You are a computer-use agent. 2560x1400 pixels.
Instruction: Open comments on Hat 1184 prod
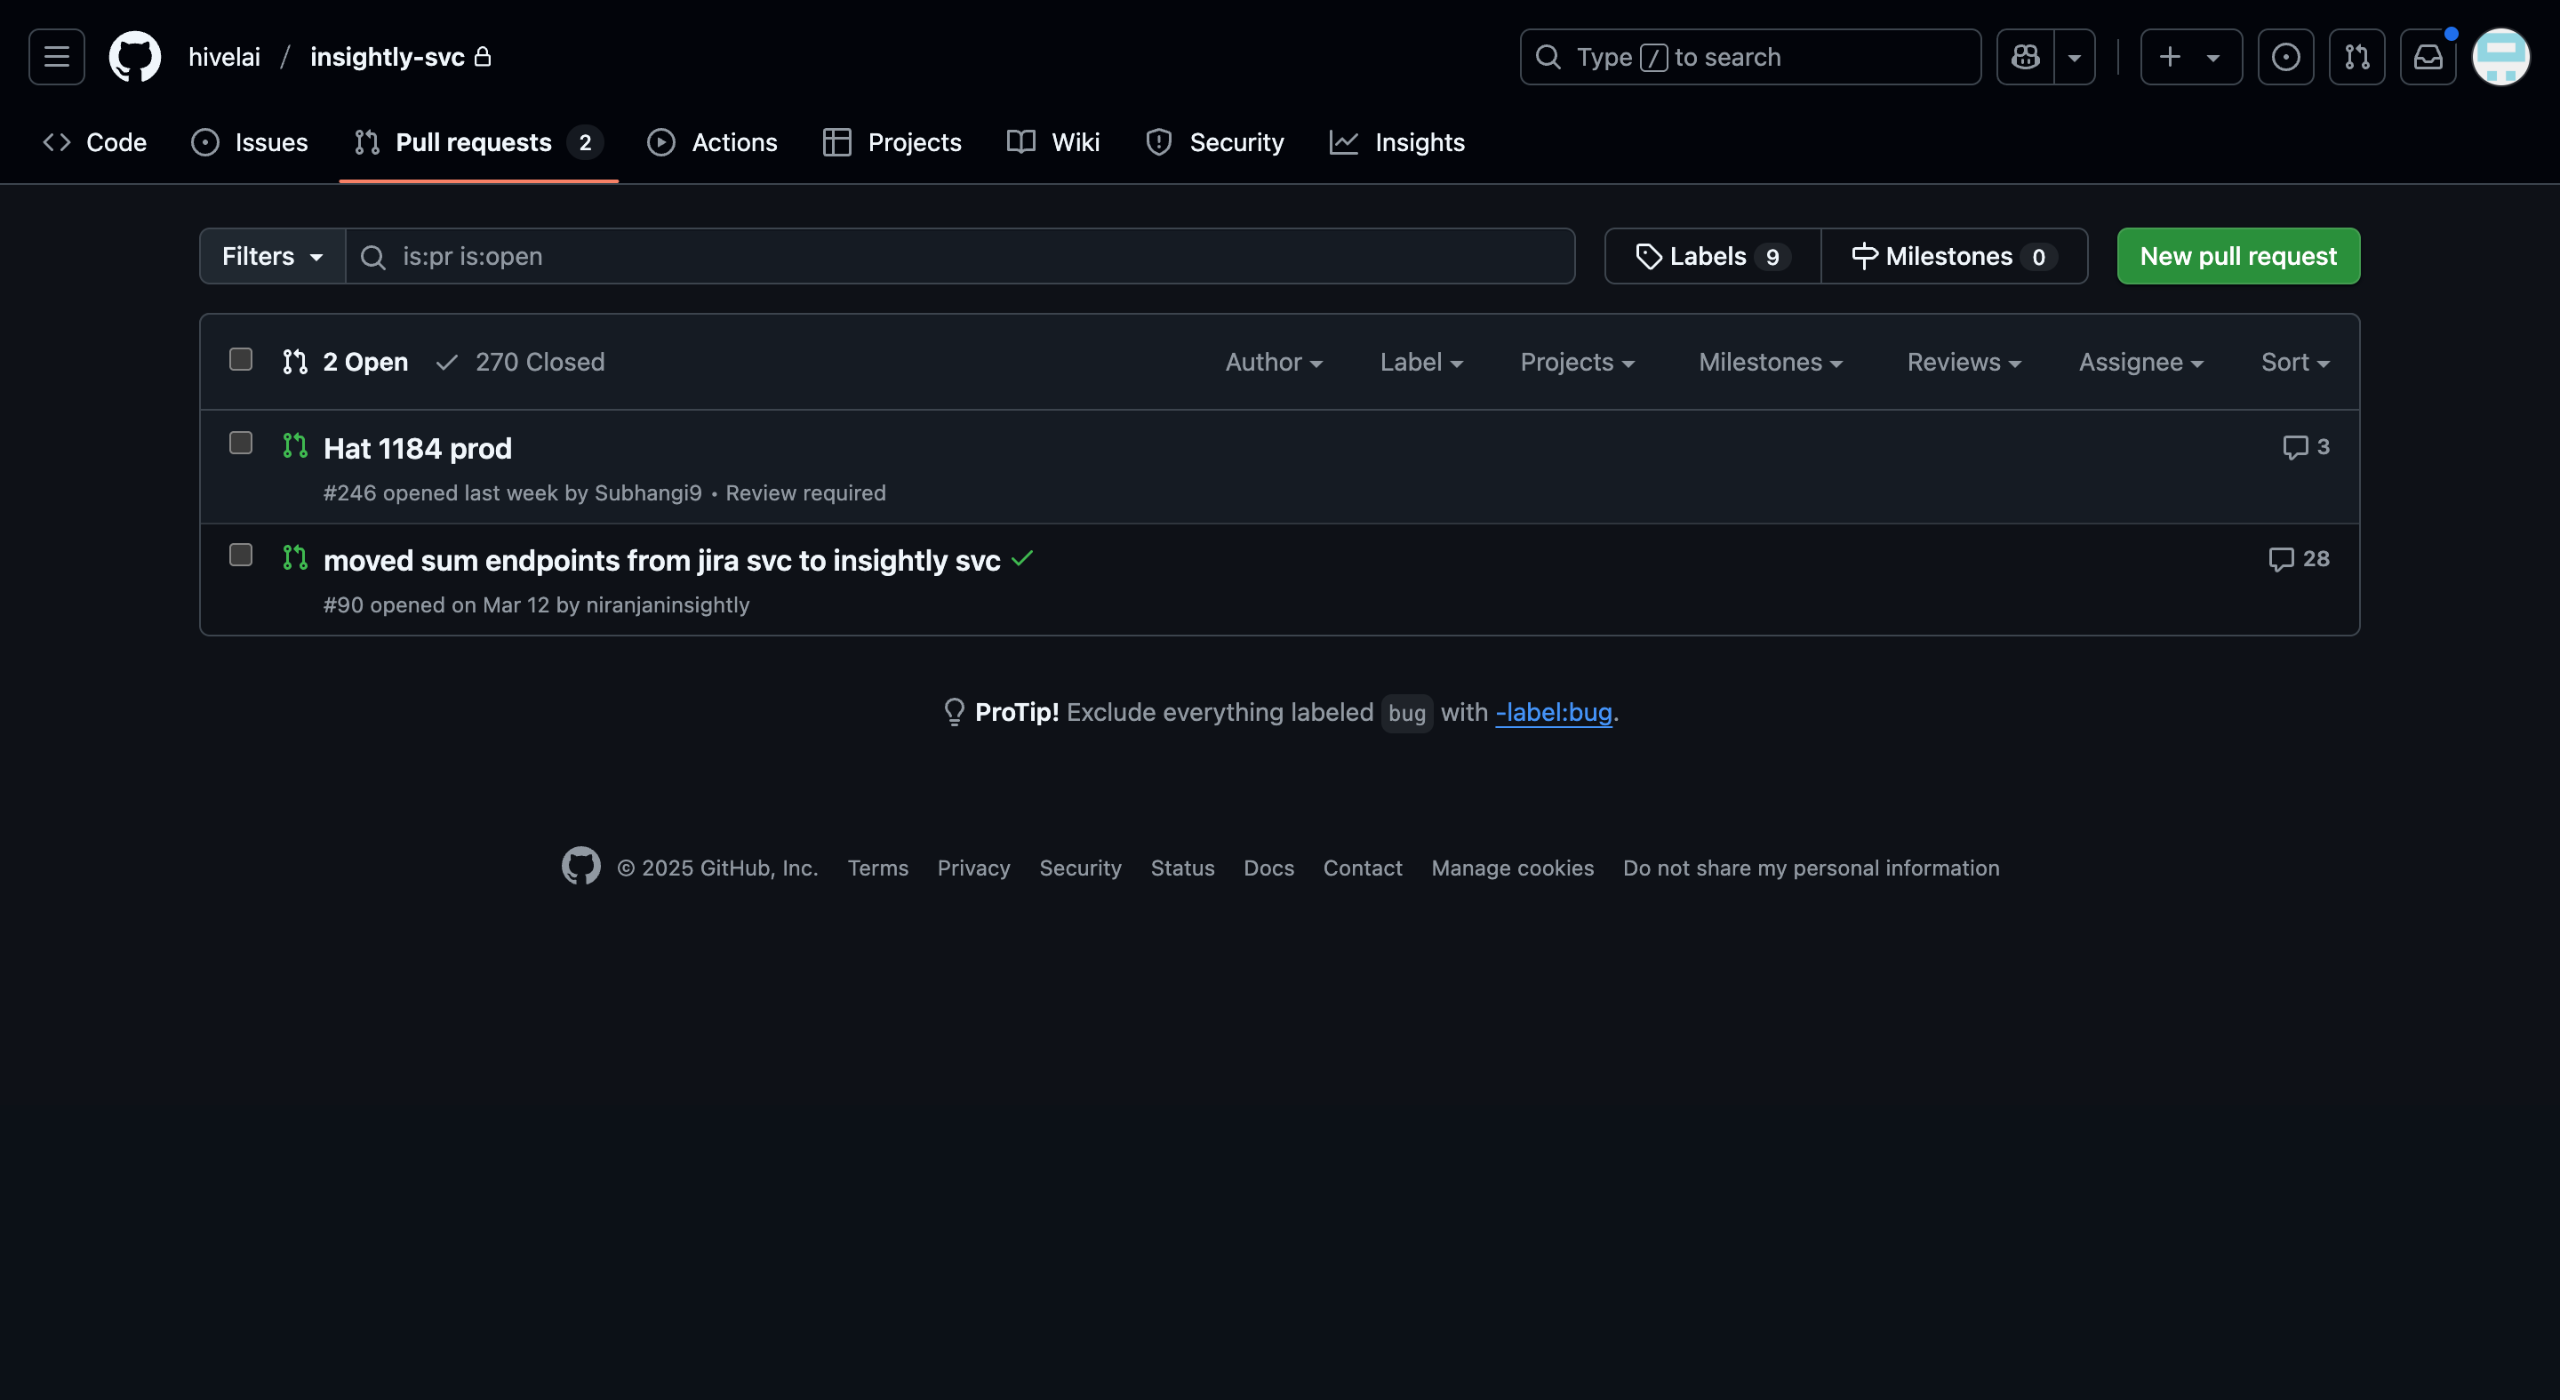pos(2306,447)
